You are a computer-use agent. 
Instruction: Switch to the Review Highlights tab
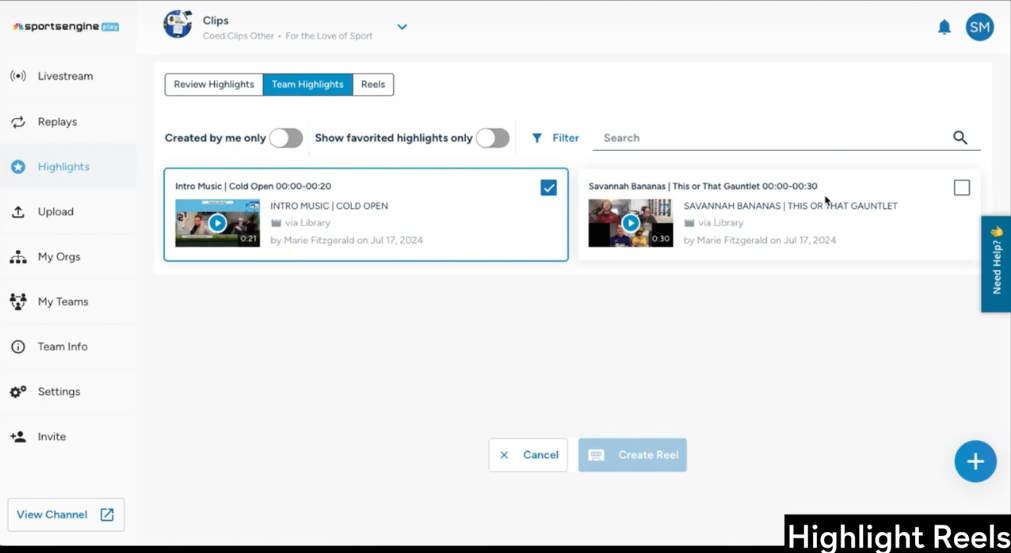(214, 85)
